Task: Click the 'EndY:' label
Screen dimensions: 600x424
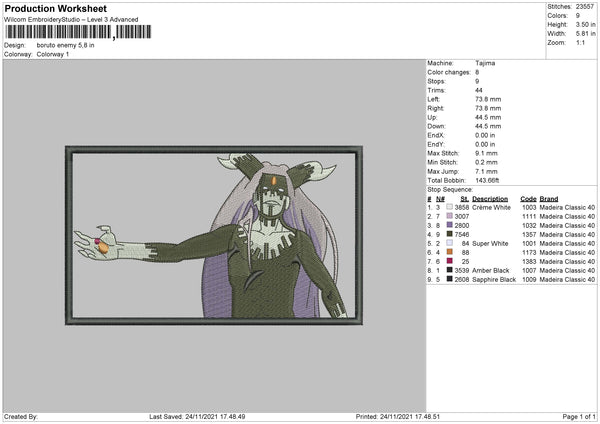Action: coord(436,144)
